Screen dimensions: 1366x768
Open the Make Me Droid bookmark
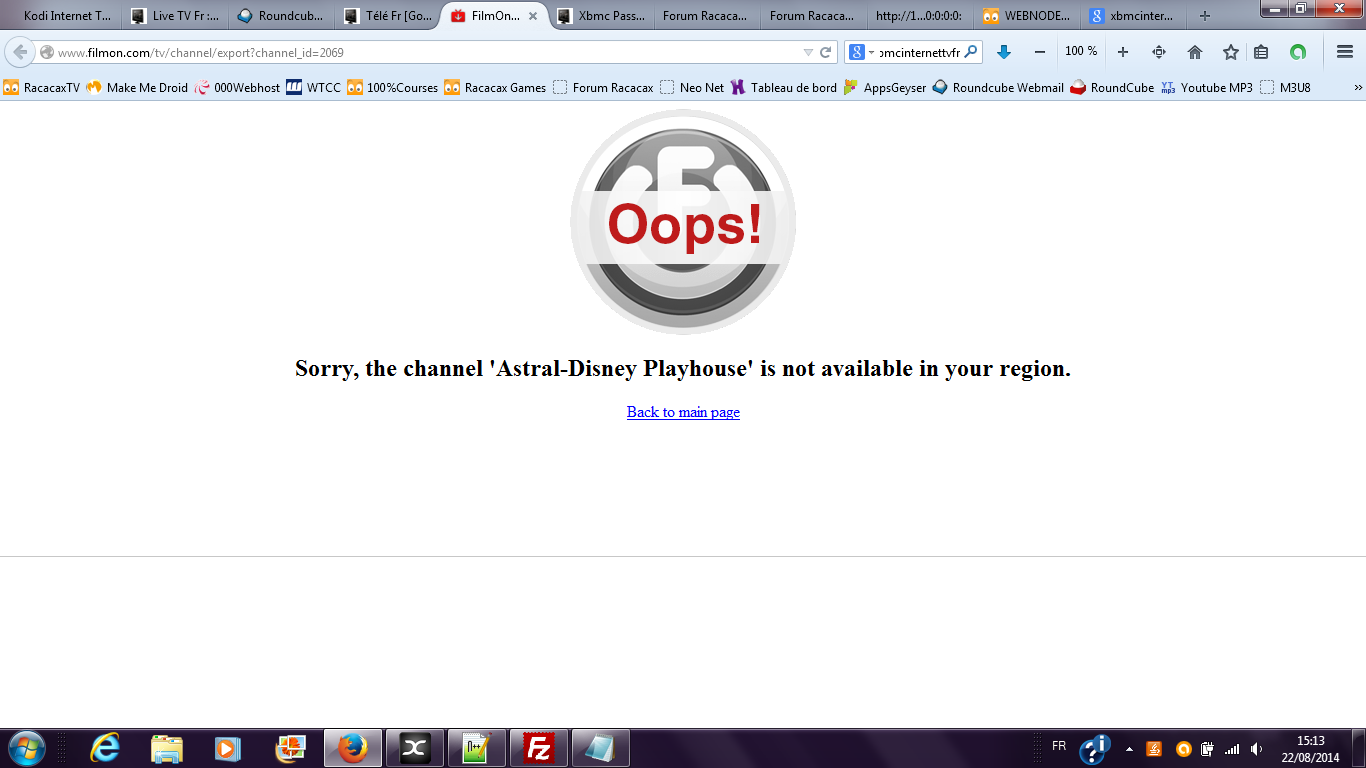point(137,88)
